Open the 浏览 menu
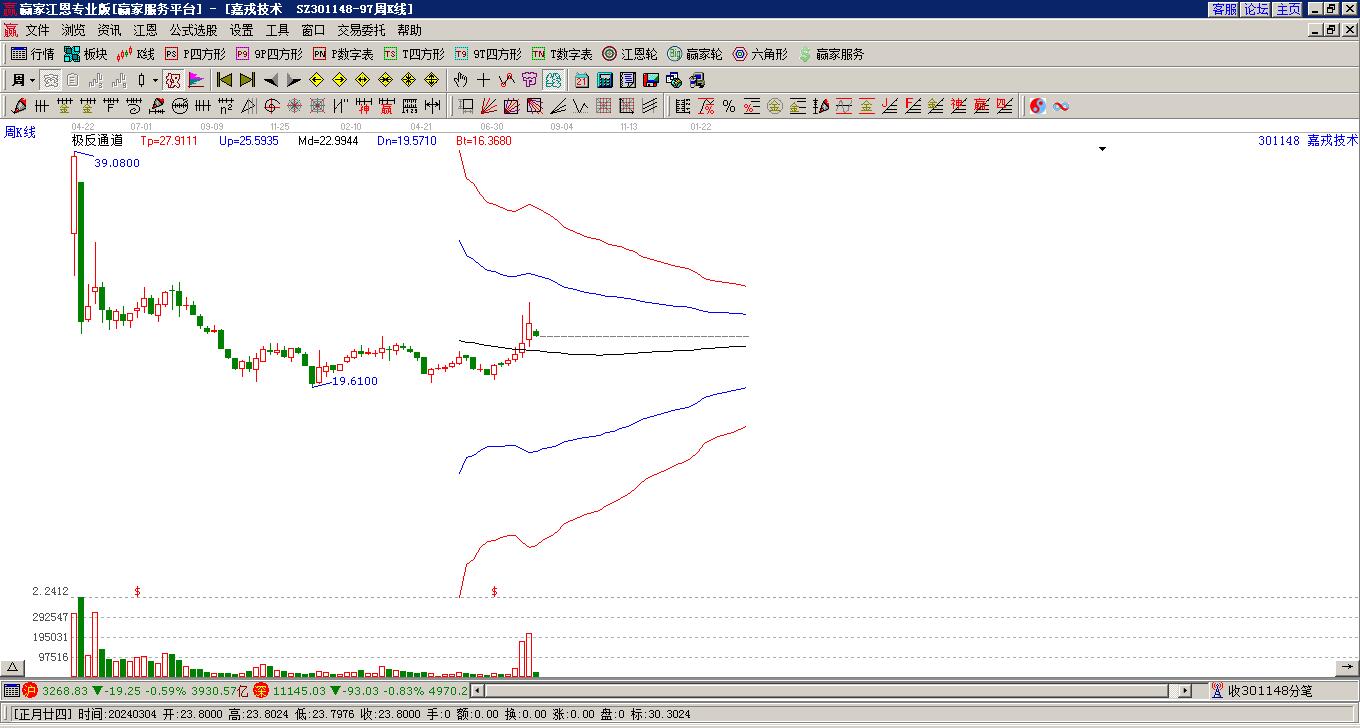Screen dimensions: 1360x728 [73, 30]
